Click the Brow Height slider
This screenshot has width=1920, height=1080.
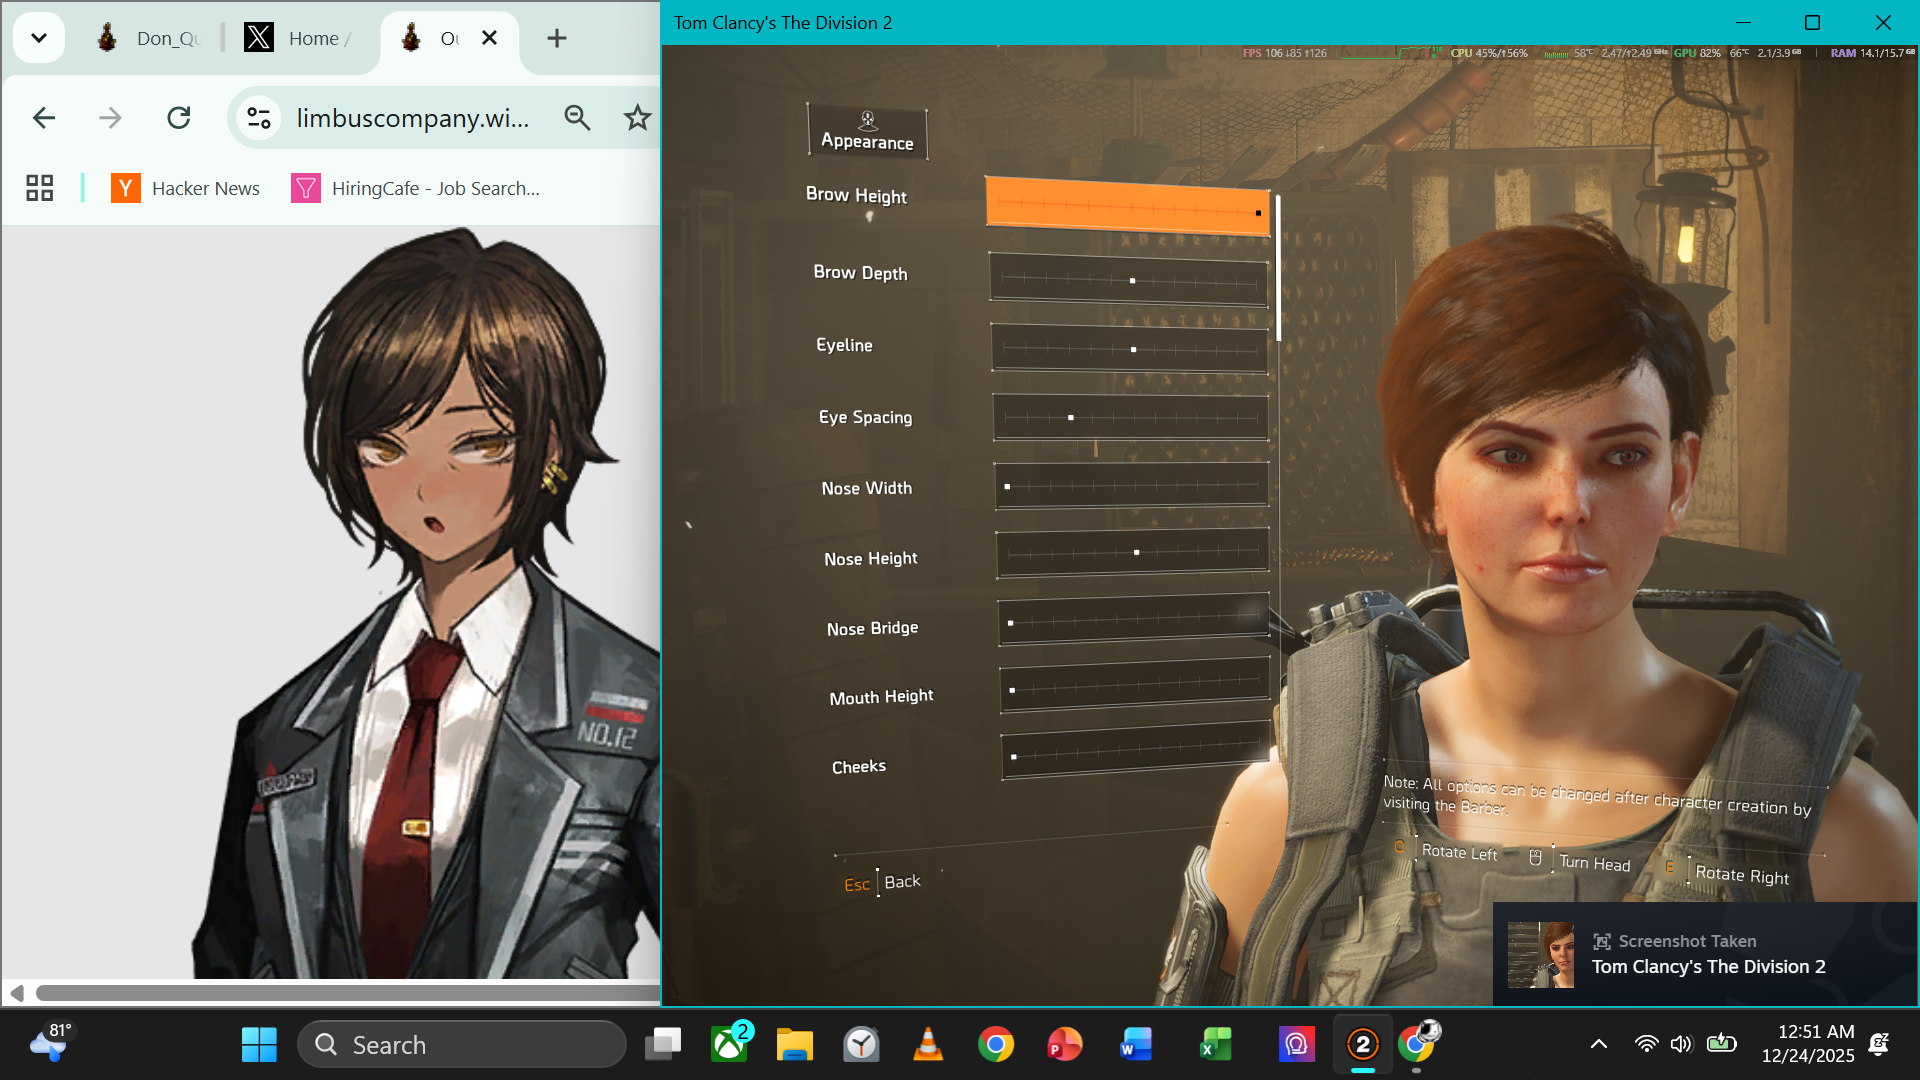pyautogui.click(x=1128, y=207)
